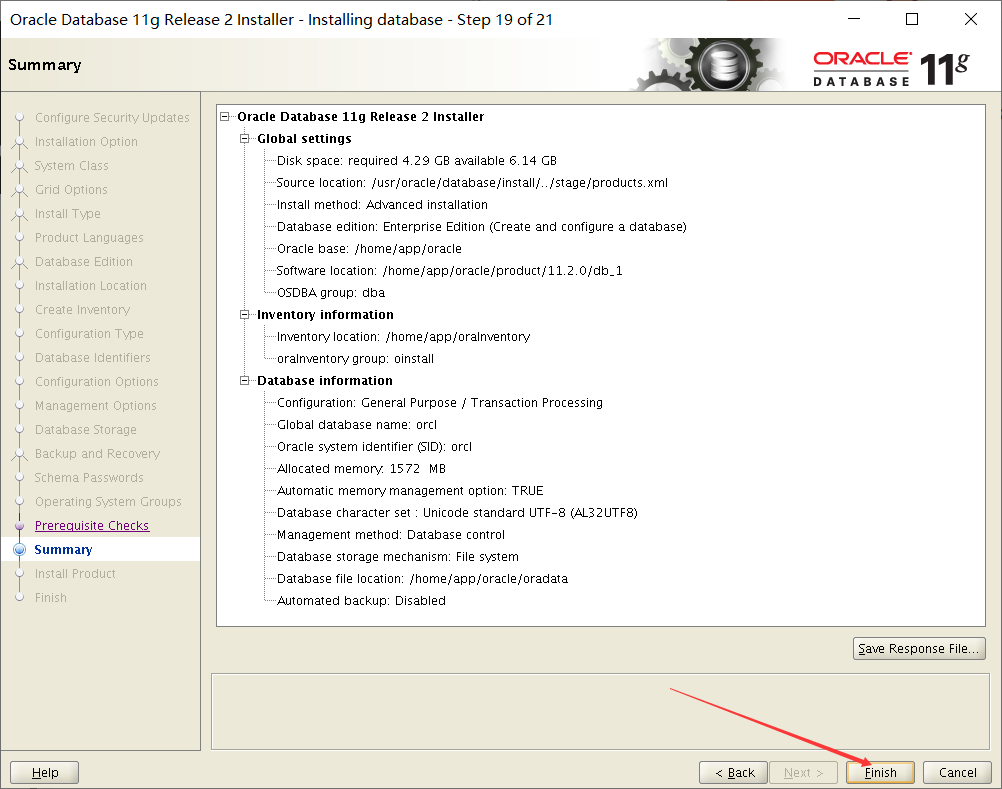The image size is (1002, 789).
Task: Select the 'Global settings' tree heading
Action: click(304, 139)
